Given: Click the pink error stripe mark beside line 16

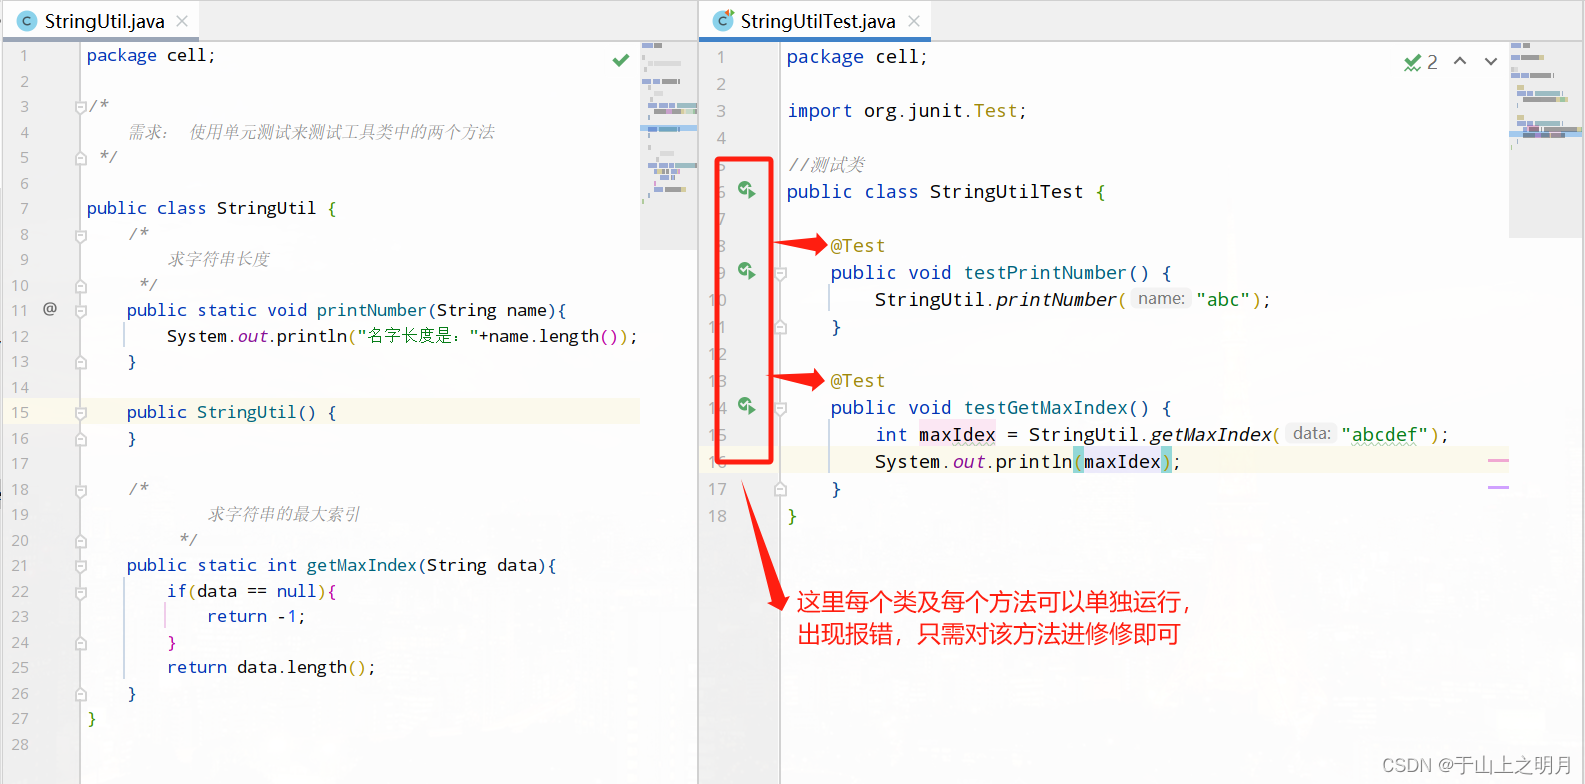Looking at the screenshot, I should (x=1498, y=460).
